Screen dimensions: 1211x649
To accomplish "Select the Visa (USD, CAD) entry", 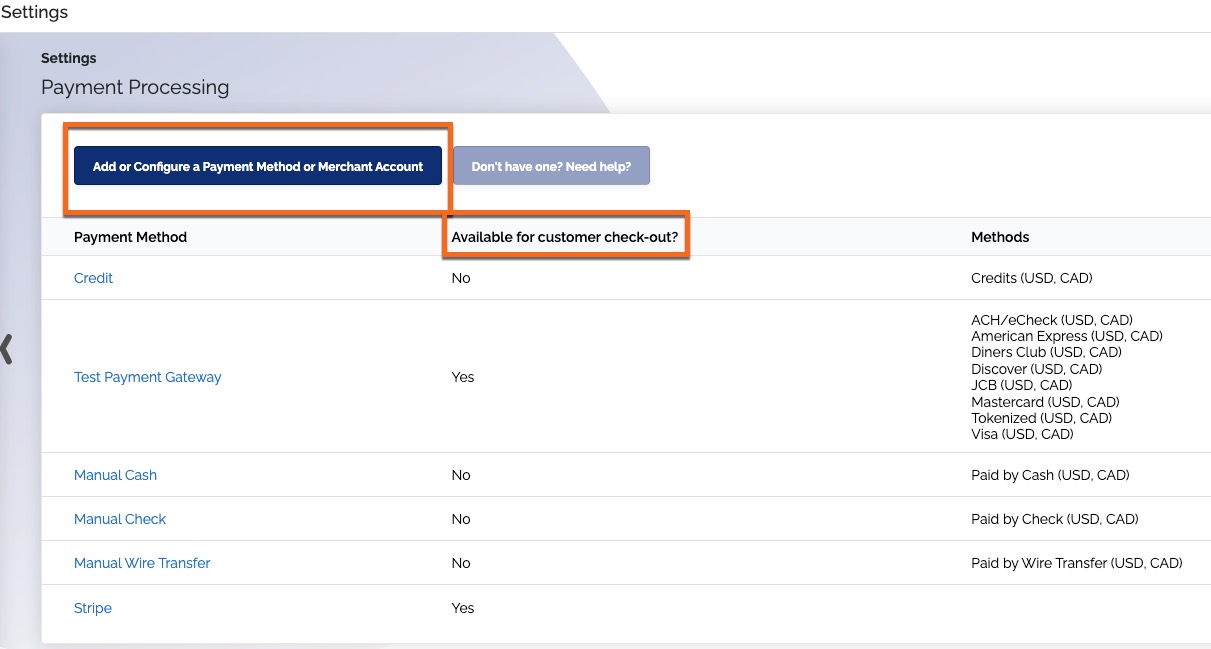I will pos(1022,434).
